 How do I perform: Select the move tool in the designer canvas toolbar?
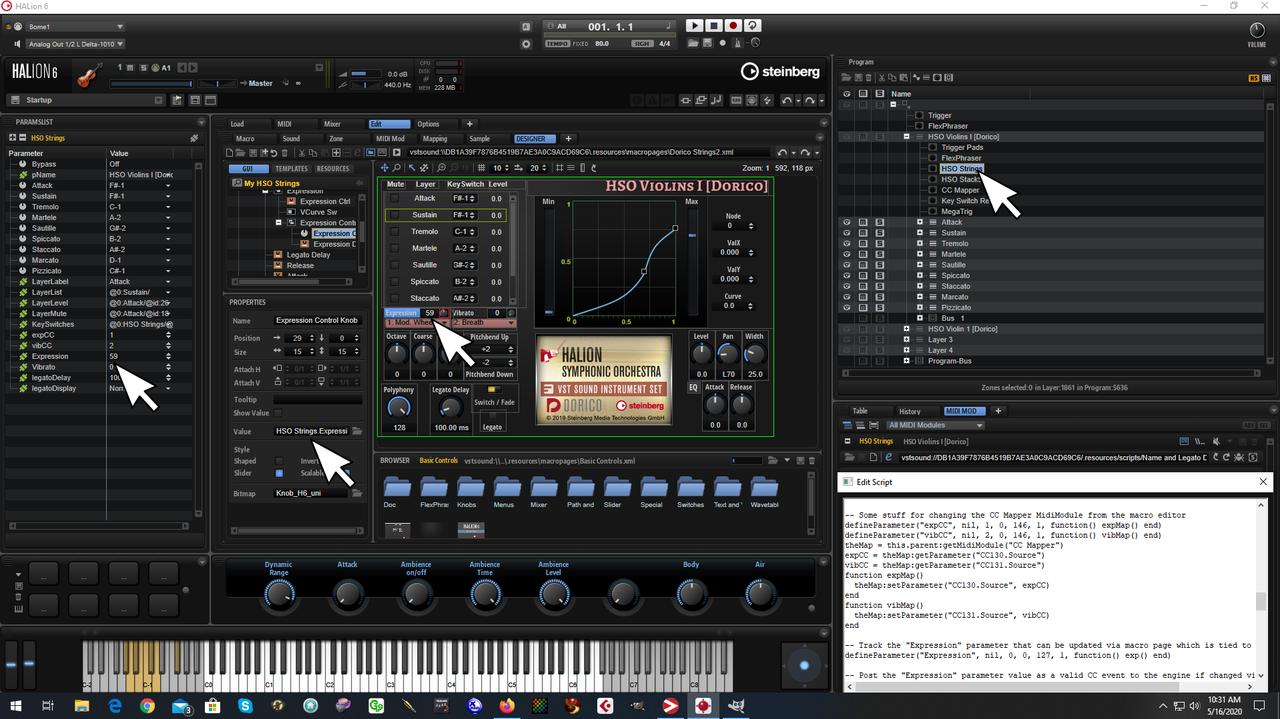coord(385,168)
